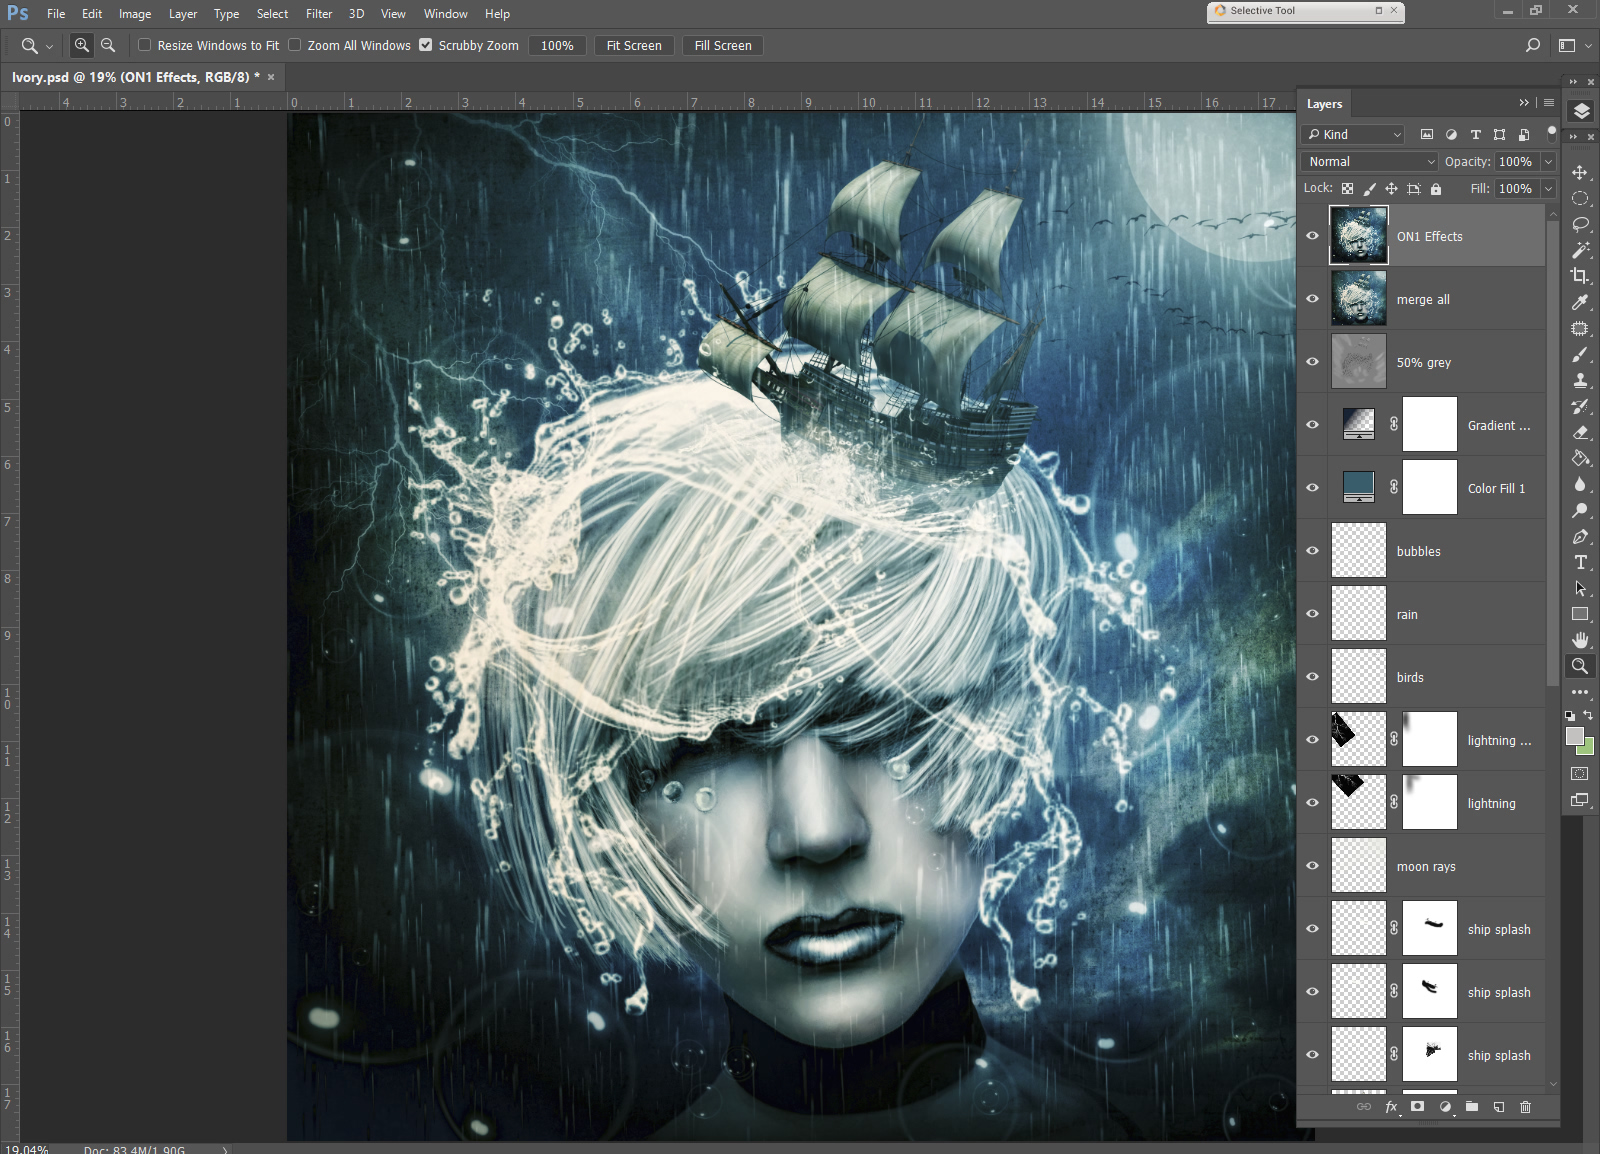Open the Layer menu
Screen dimensions: 1600x1154
click(182, 14)
